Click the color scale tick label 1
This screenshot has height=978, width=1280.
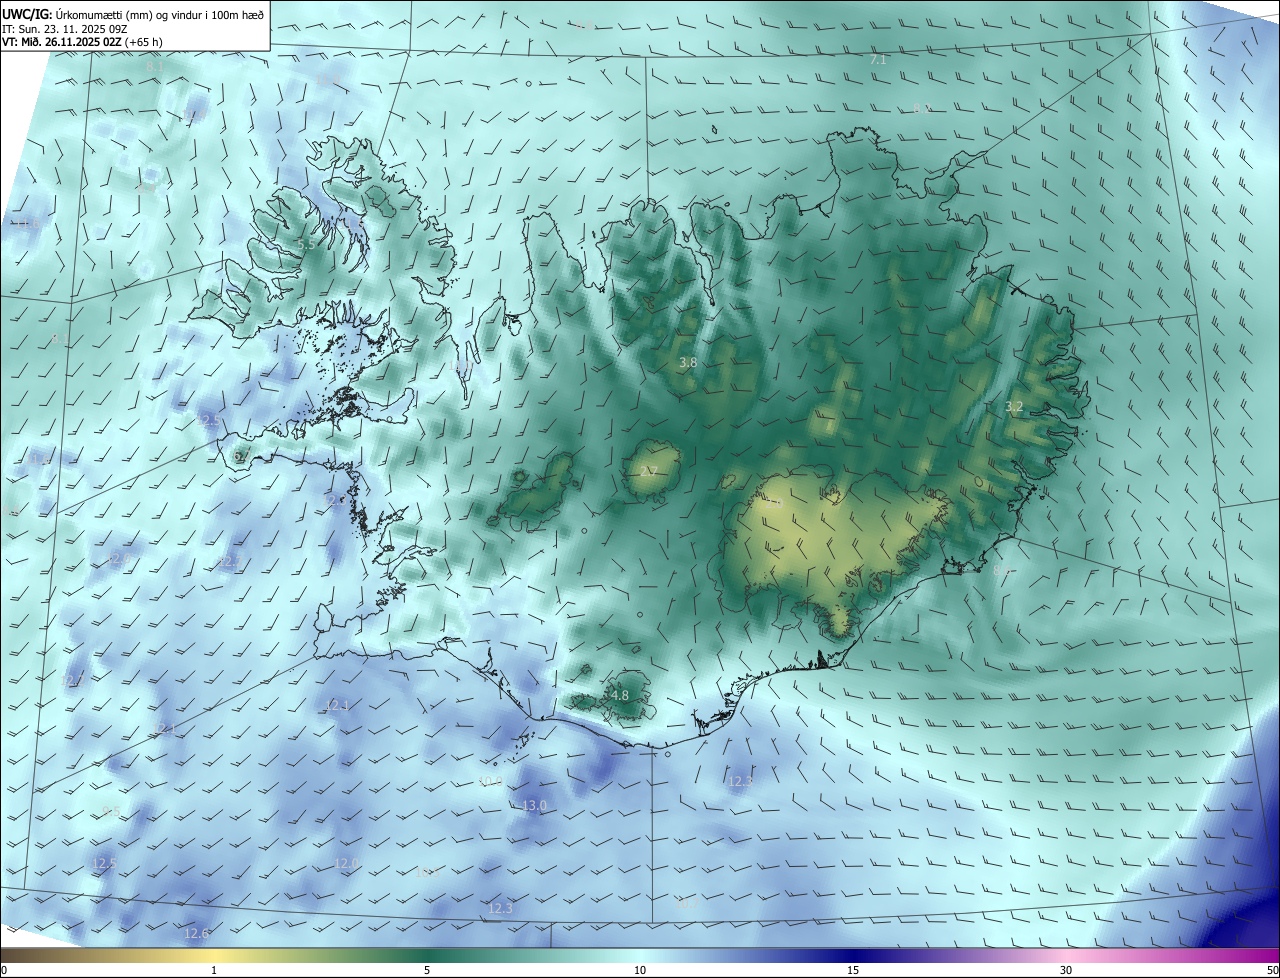(214, 970)
